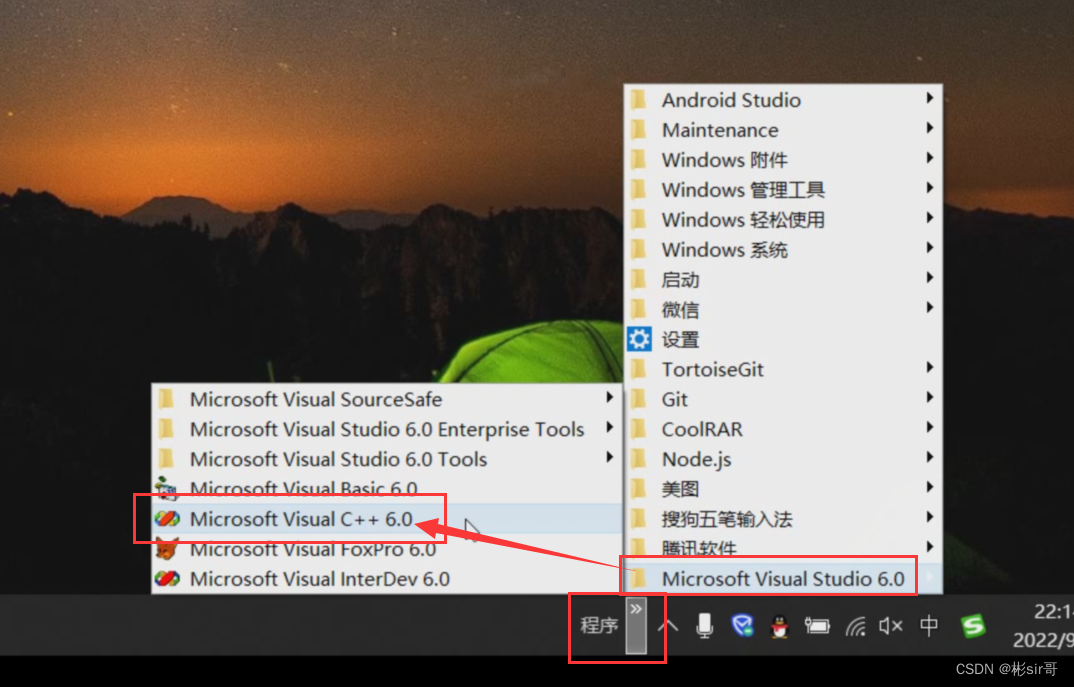This screenshot has width=1074, height=687.
Task: Expand the TortoiseGit submenu arrow
Action: (x=929, y=368)
